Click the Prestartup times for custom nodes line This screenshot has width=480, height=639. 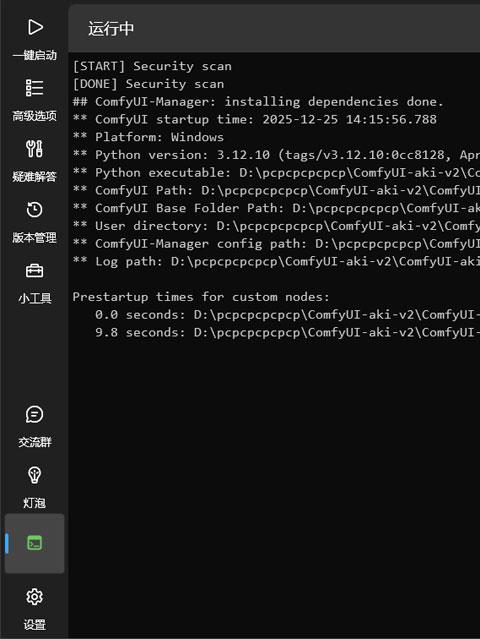201,297
